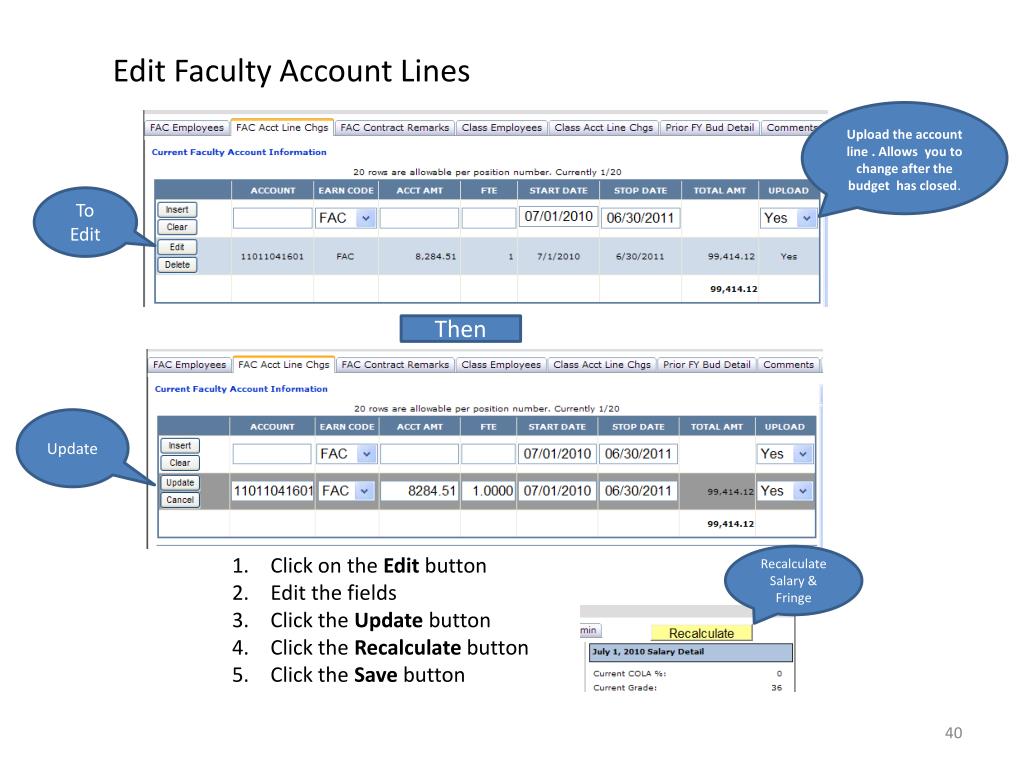The height and width of the screenshot is (768, 1024).
Task: Expand Upload Yes dropdown in bottom edited row
Action: point(803,491)
